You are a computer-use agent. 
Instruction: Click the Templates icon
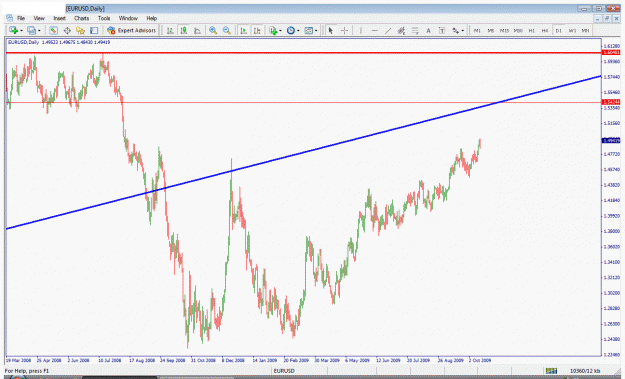pyautogui.click(x=309, y=30)
